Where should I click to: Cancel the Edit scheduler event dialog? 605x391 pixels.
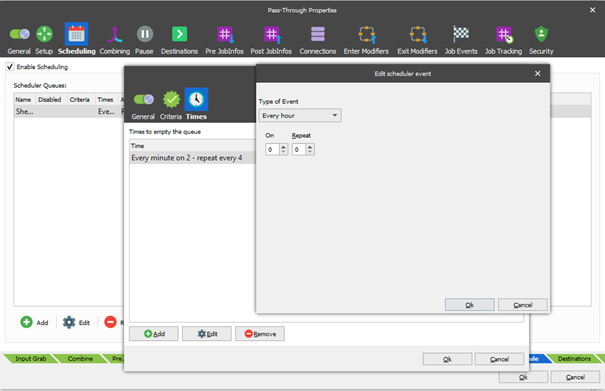(x=523, y=305)
